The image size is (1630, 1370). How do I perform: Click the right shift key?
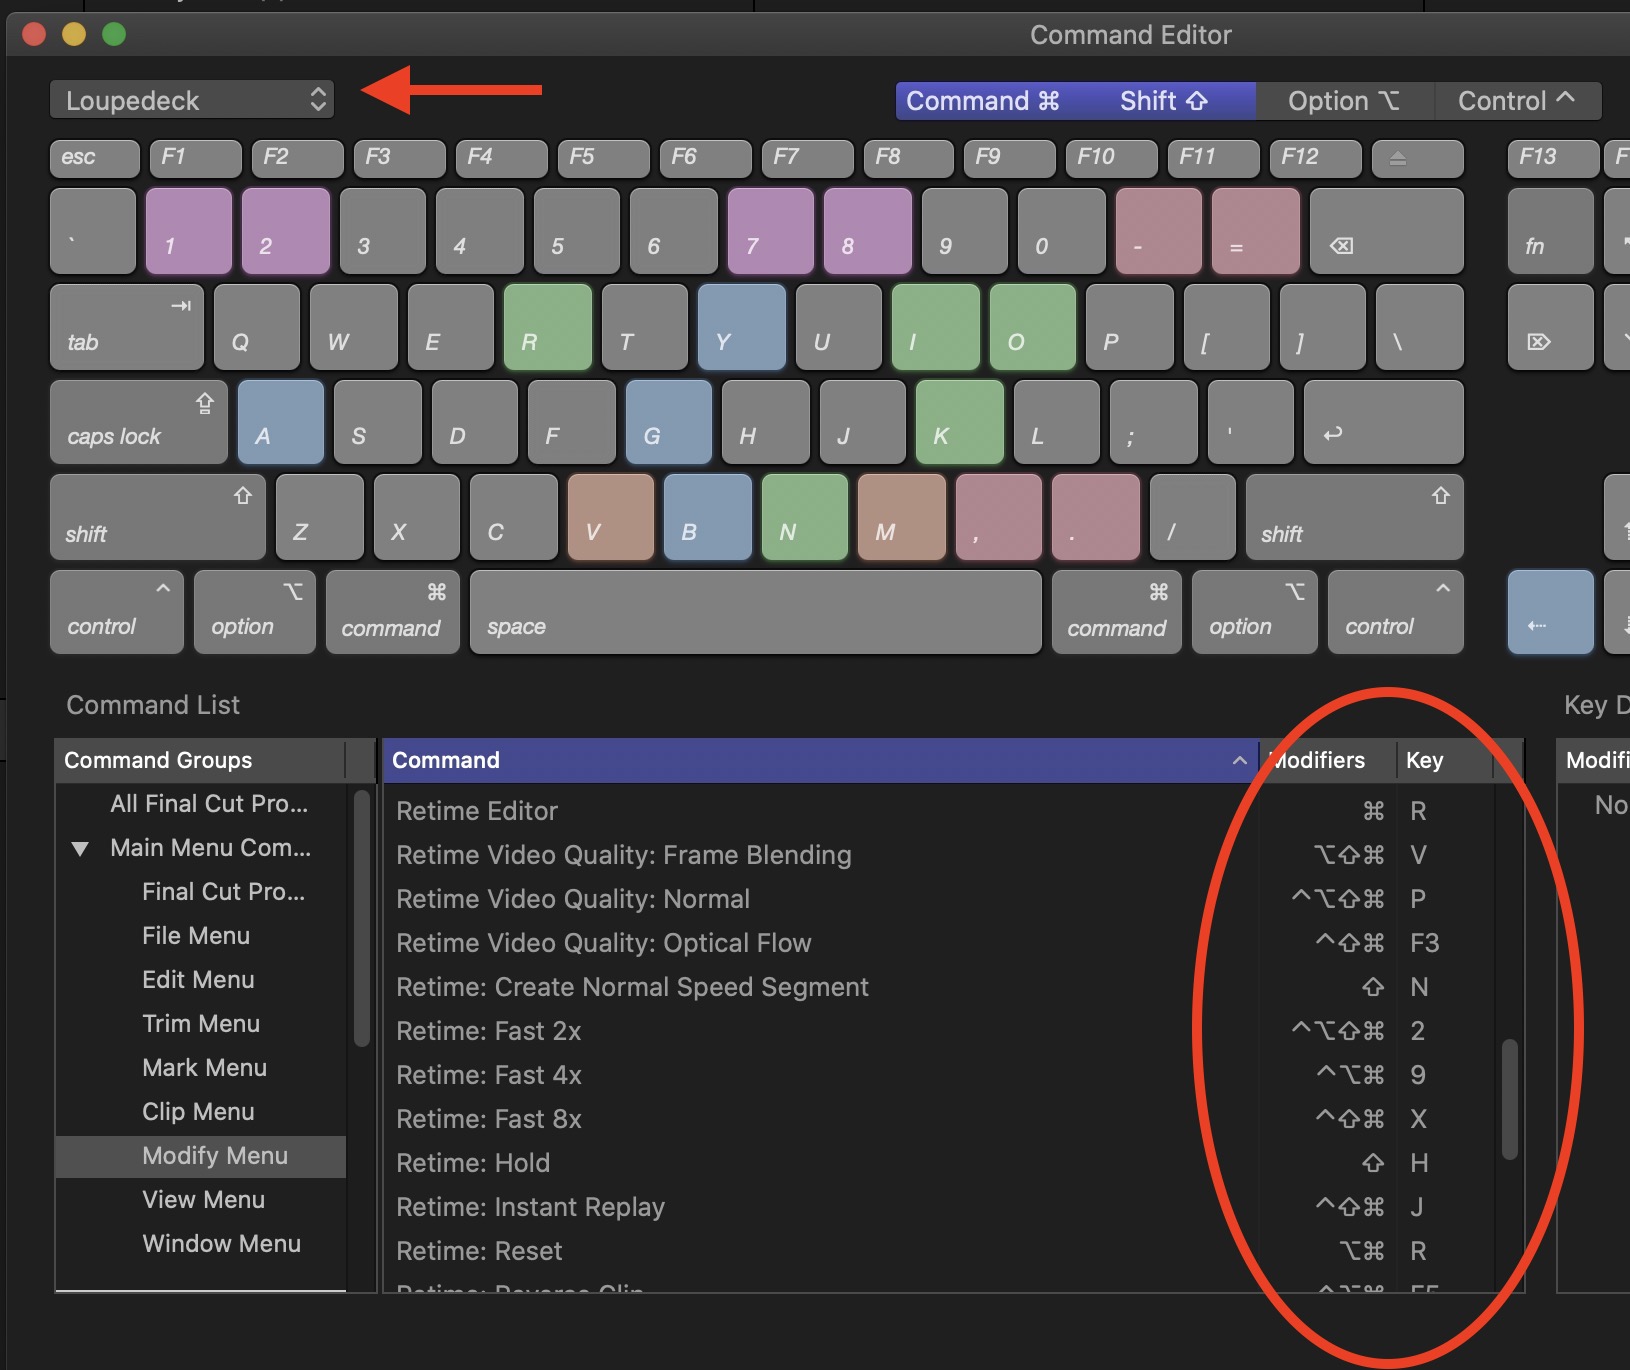point(1354,517)
